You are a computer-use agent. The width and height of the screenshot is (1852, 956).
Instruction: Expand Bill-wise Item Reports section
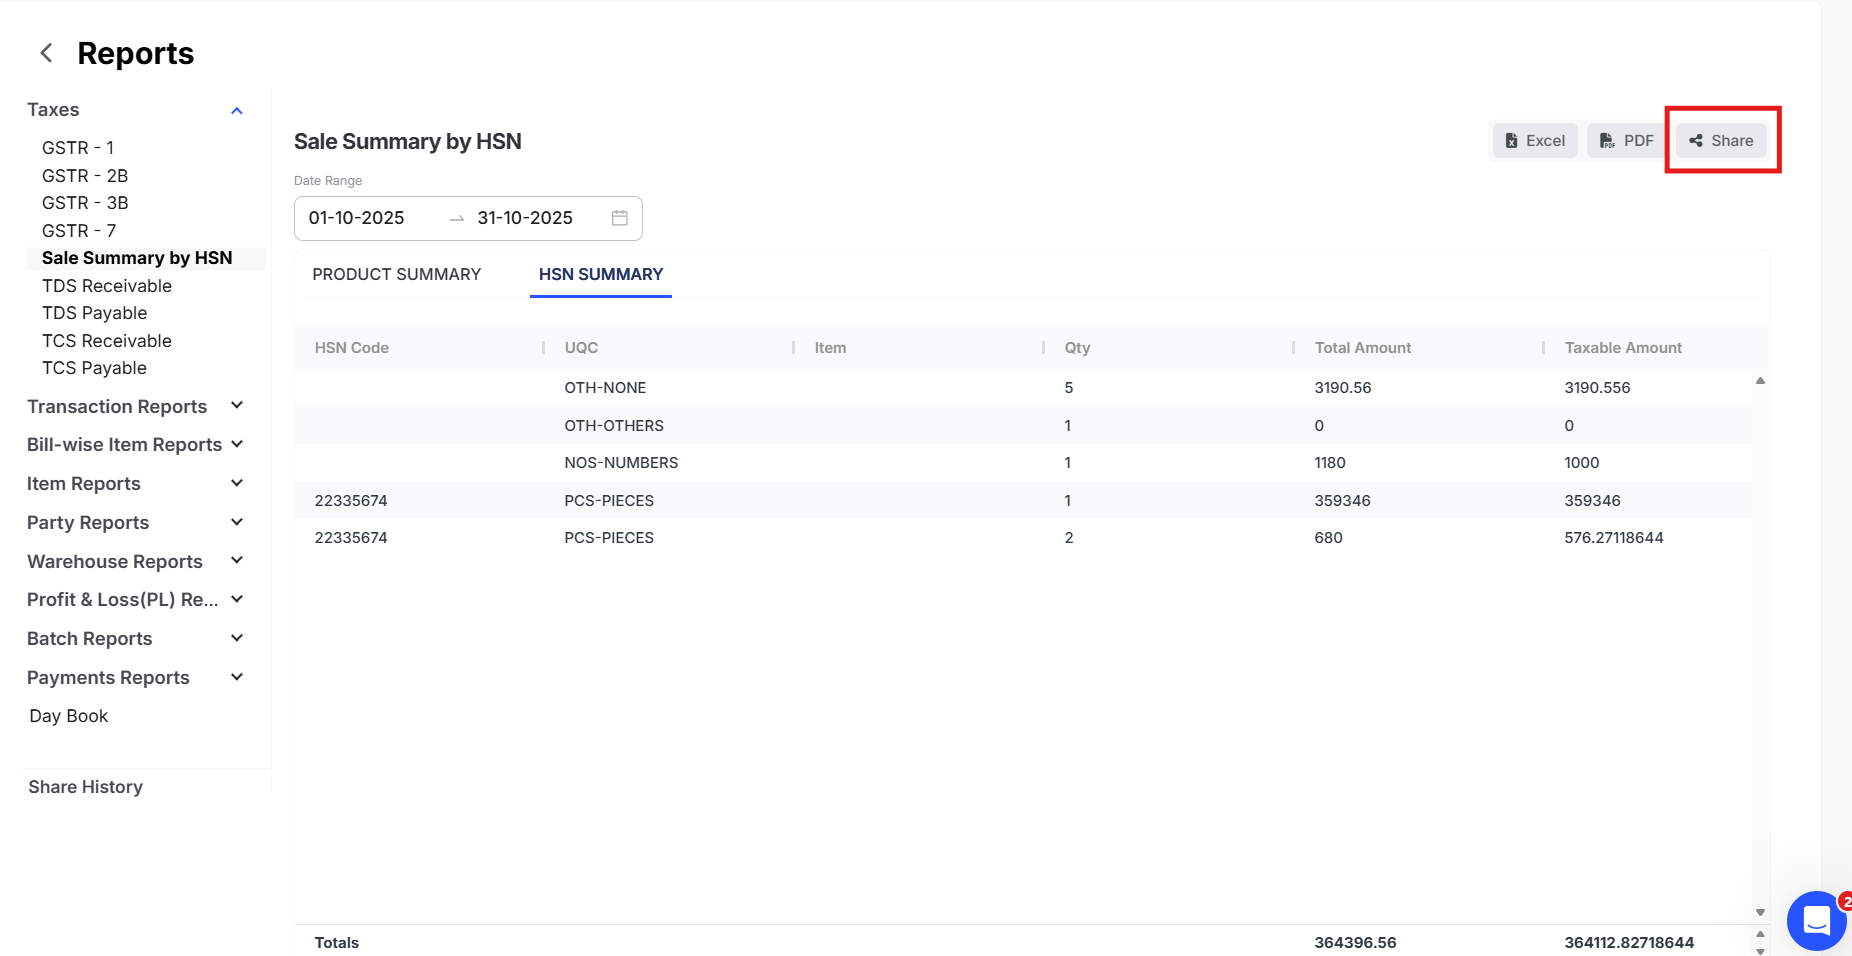point(237,445)
